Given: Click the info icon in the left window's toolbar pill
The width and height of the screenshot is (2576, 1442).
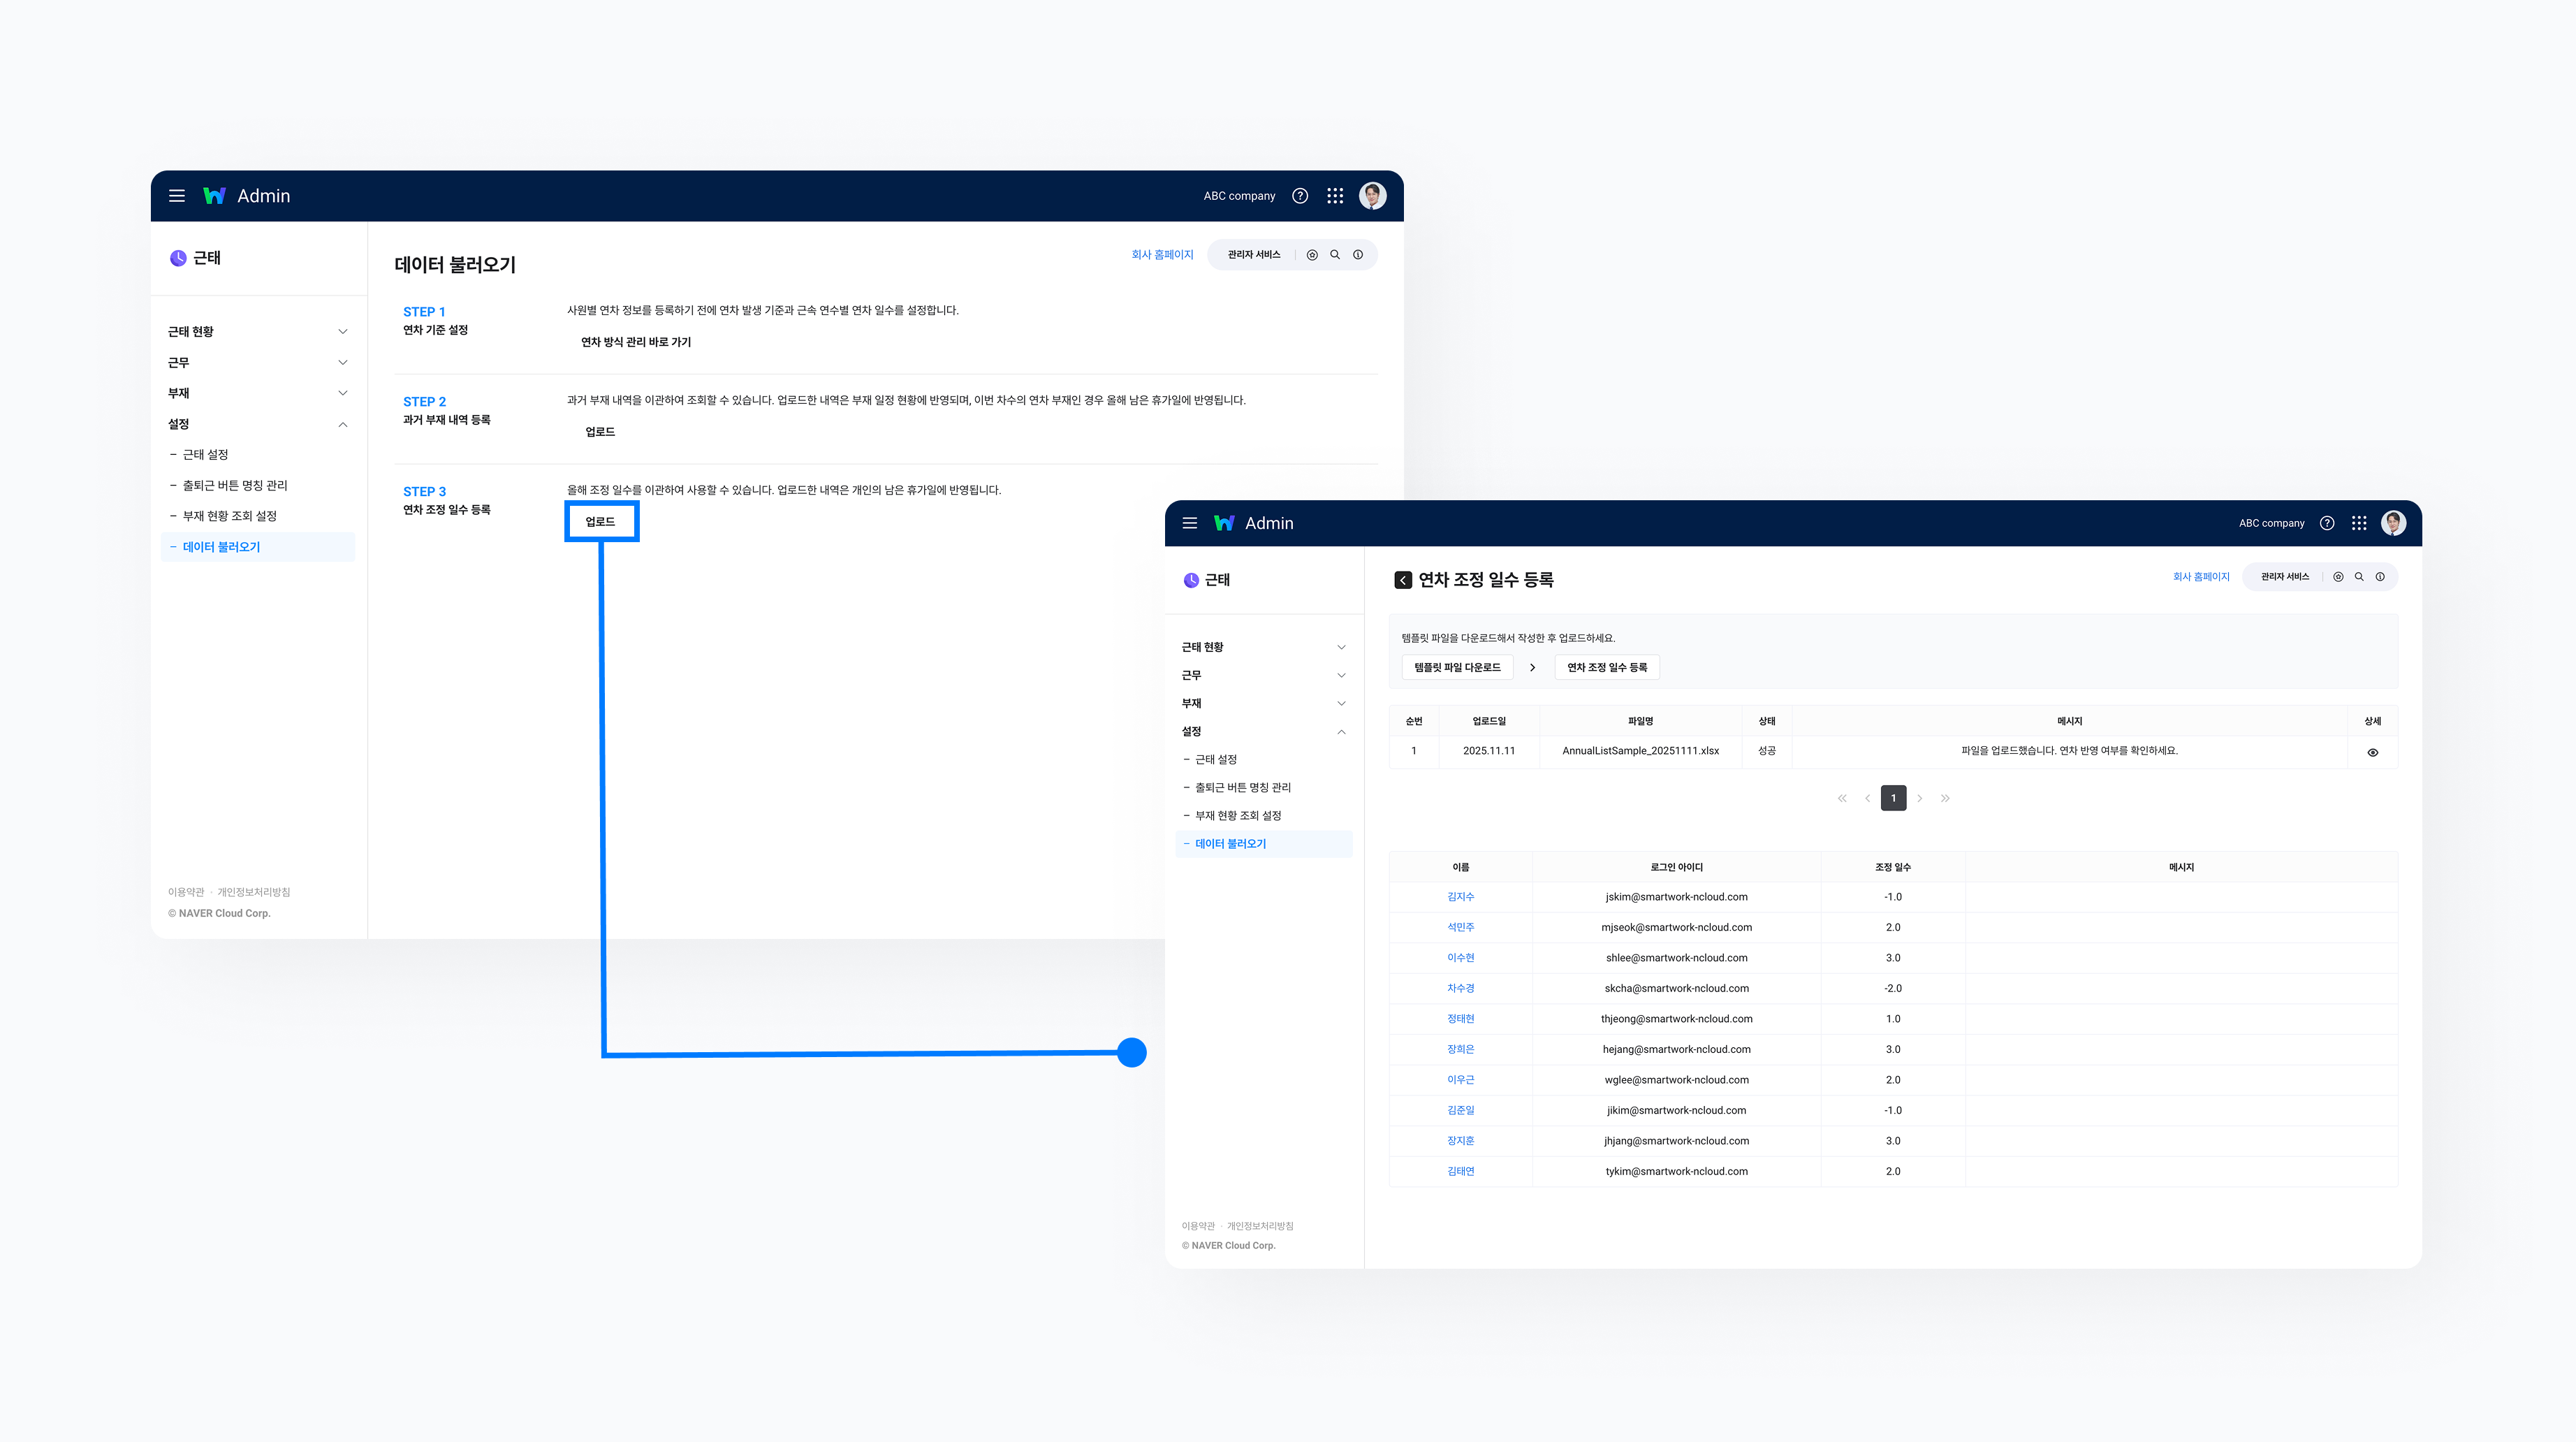Looking at the screenshot, I should 1358,255.
